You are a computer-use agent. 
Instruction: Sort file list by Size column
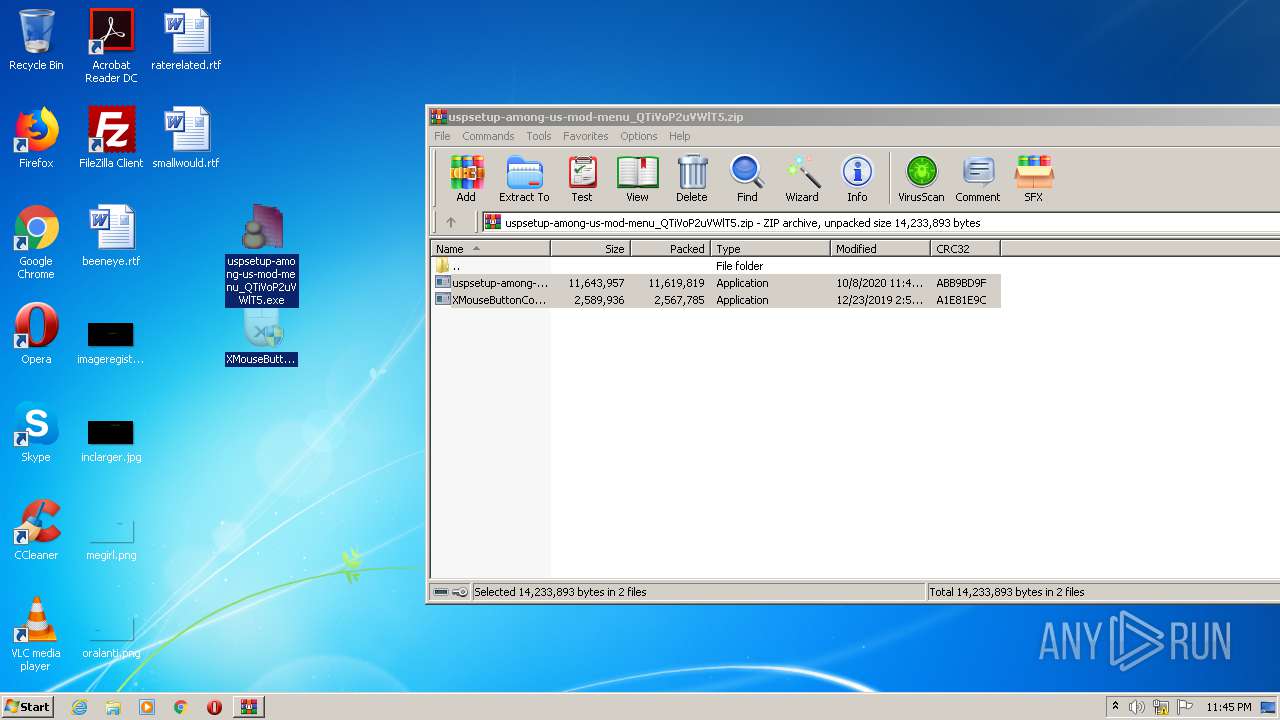[x=590, y=249]
